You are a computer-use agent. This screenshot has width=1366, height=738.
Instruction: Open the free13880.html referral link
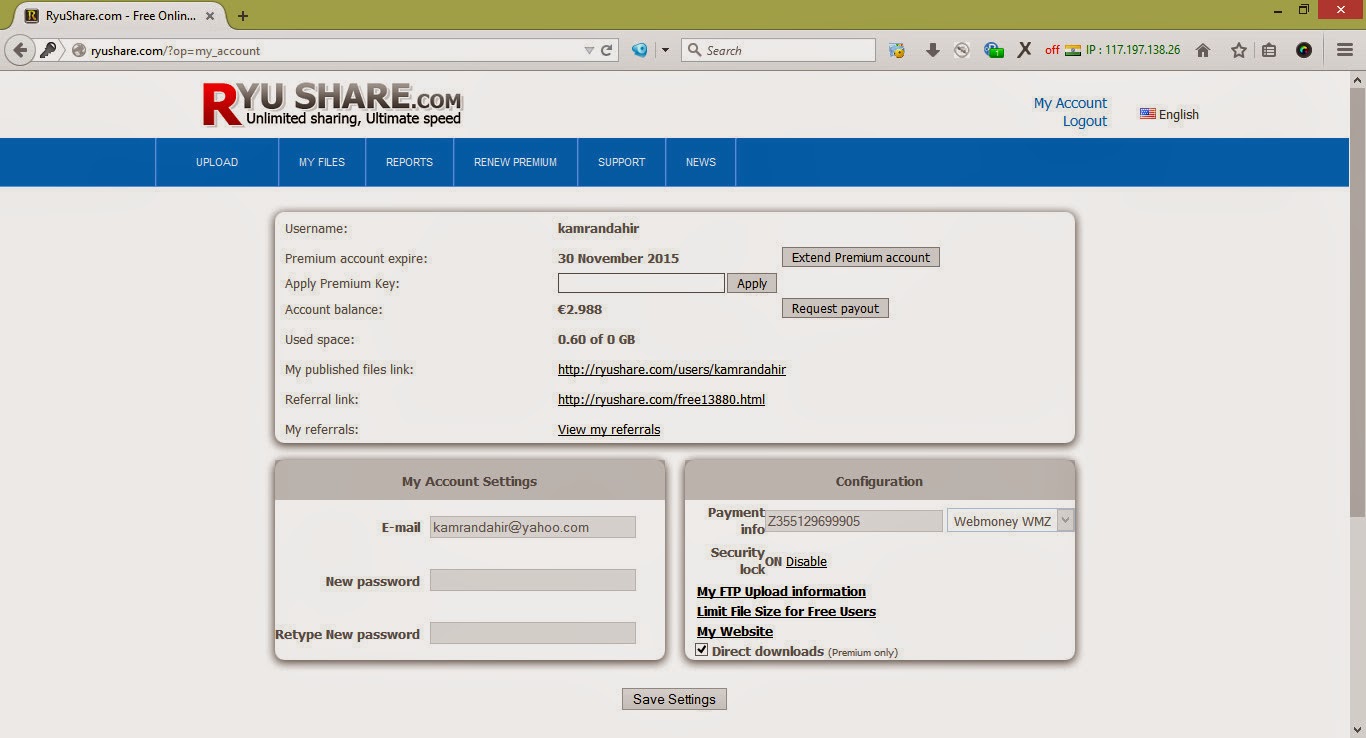pyautogui.click(x=661, y=400)
